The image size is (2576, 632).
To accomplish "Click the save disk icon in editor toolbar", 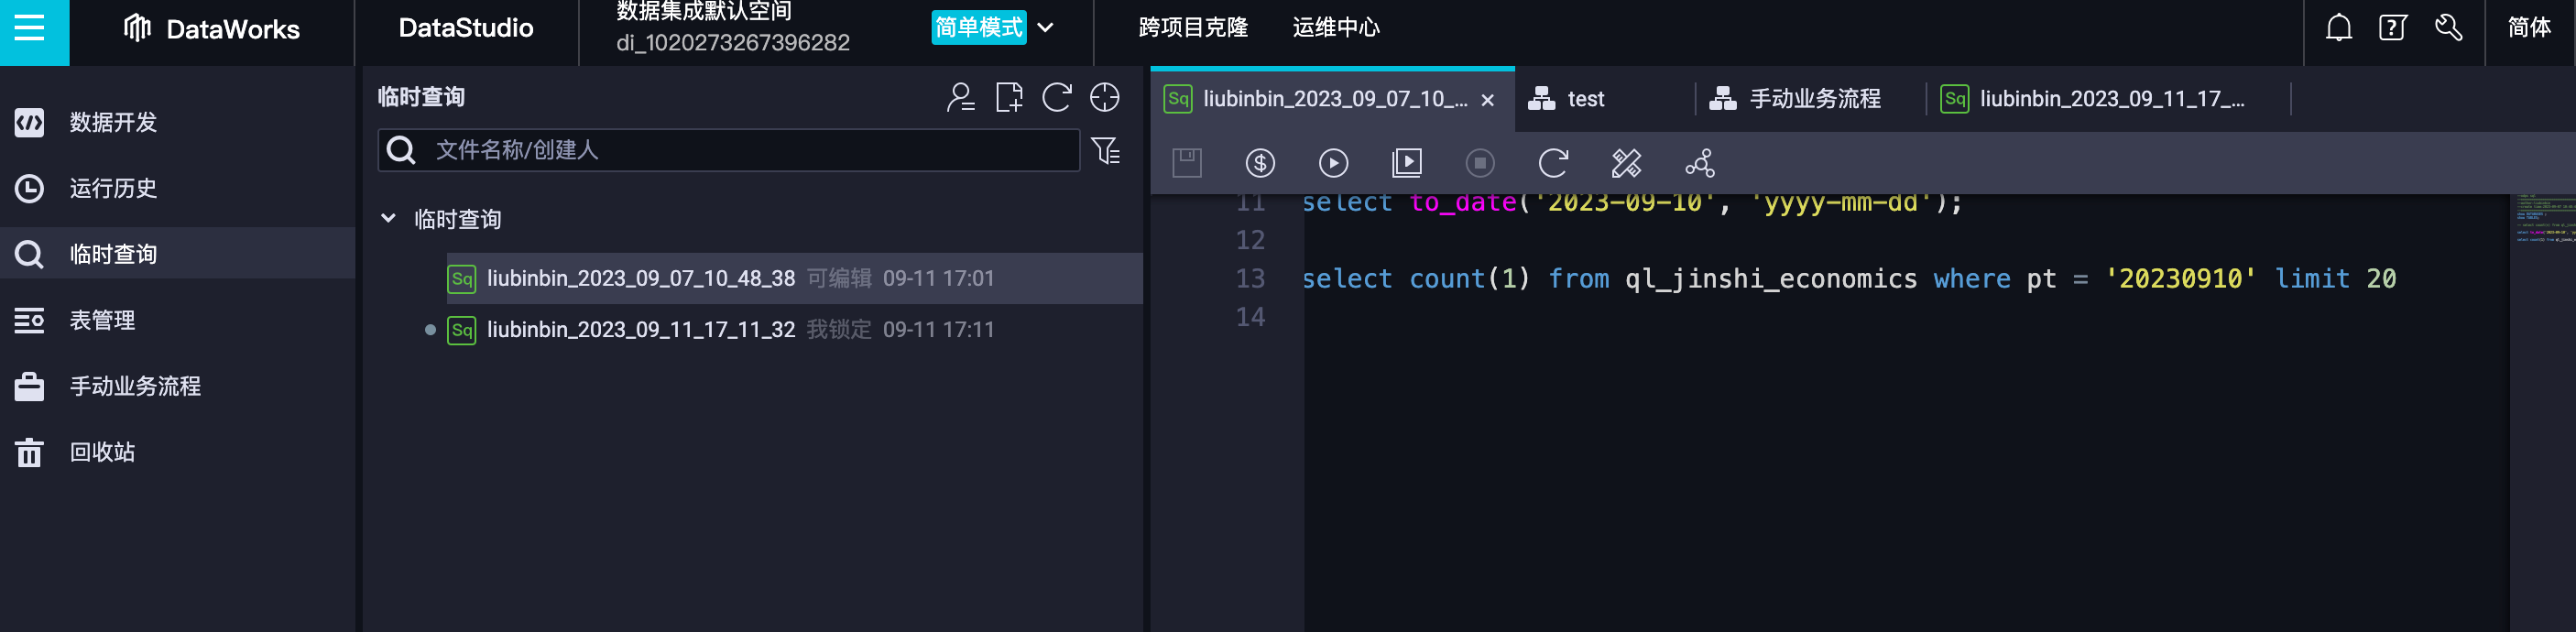I will pyautogui.click(x=1186, y=163).
